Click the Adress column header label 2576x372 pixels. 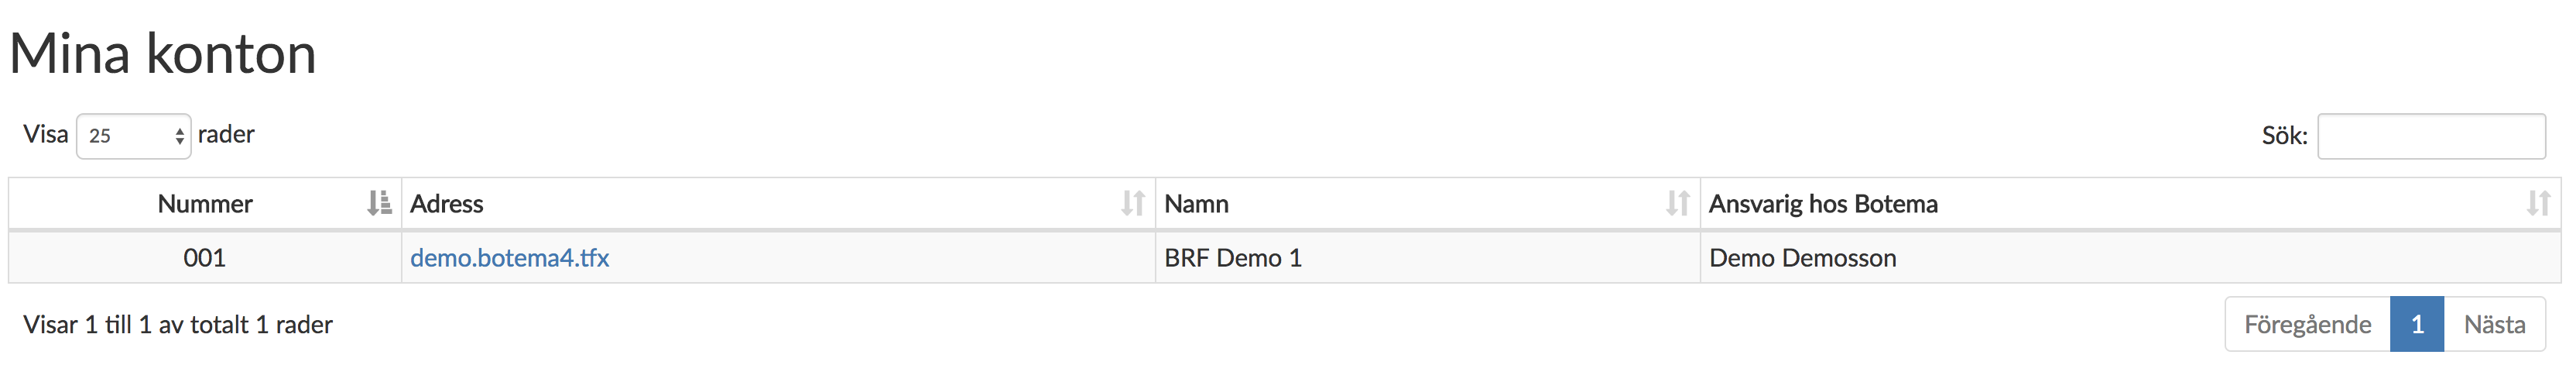point(446,204)
